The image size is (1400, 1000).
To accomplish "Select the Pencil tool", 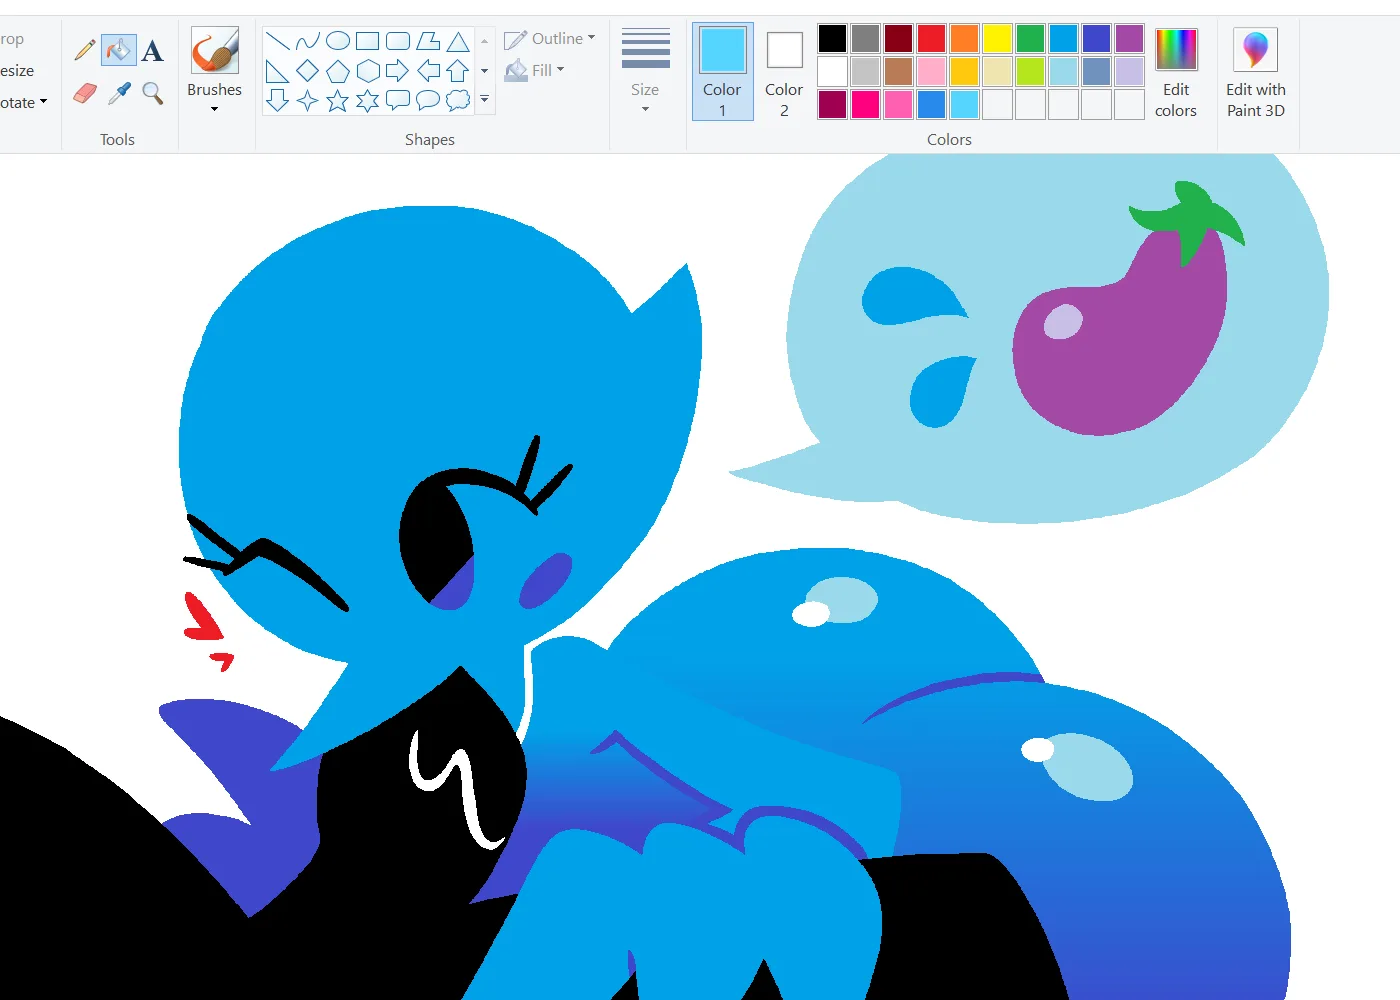I will (x=85, y=49).
